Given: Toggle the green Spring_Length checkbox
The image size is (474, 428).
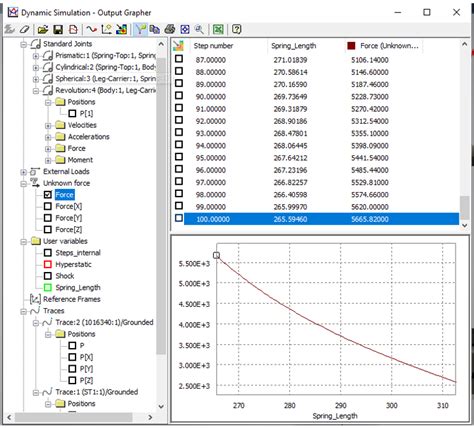Looking at the screenshot, I should tap(48, 287).
